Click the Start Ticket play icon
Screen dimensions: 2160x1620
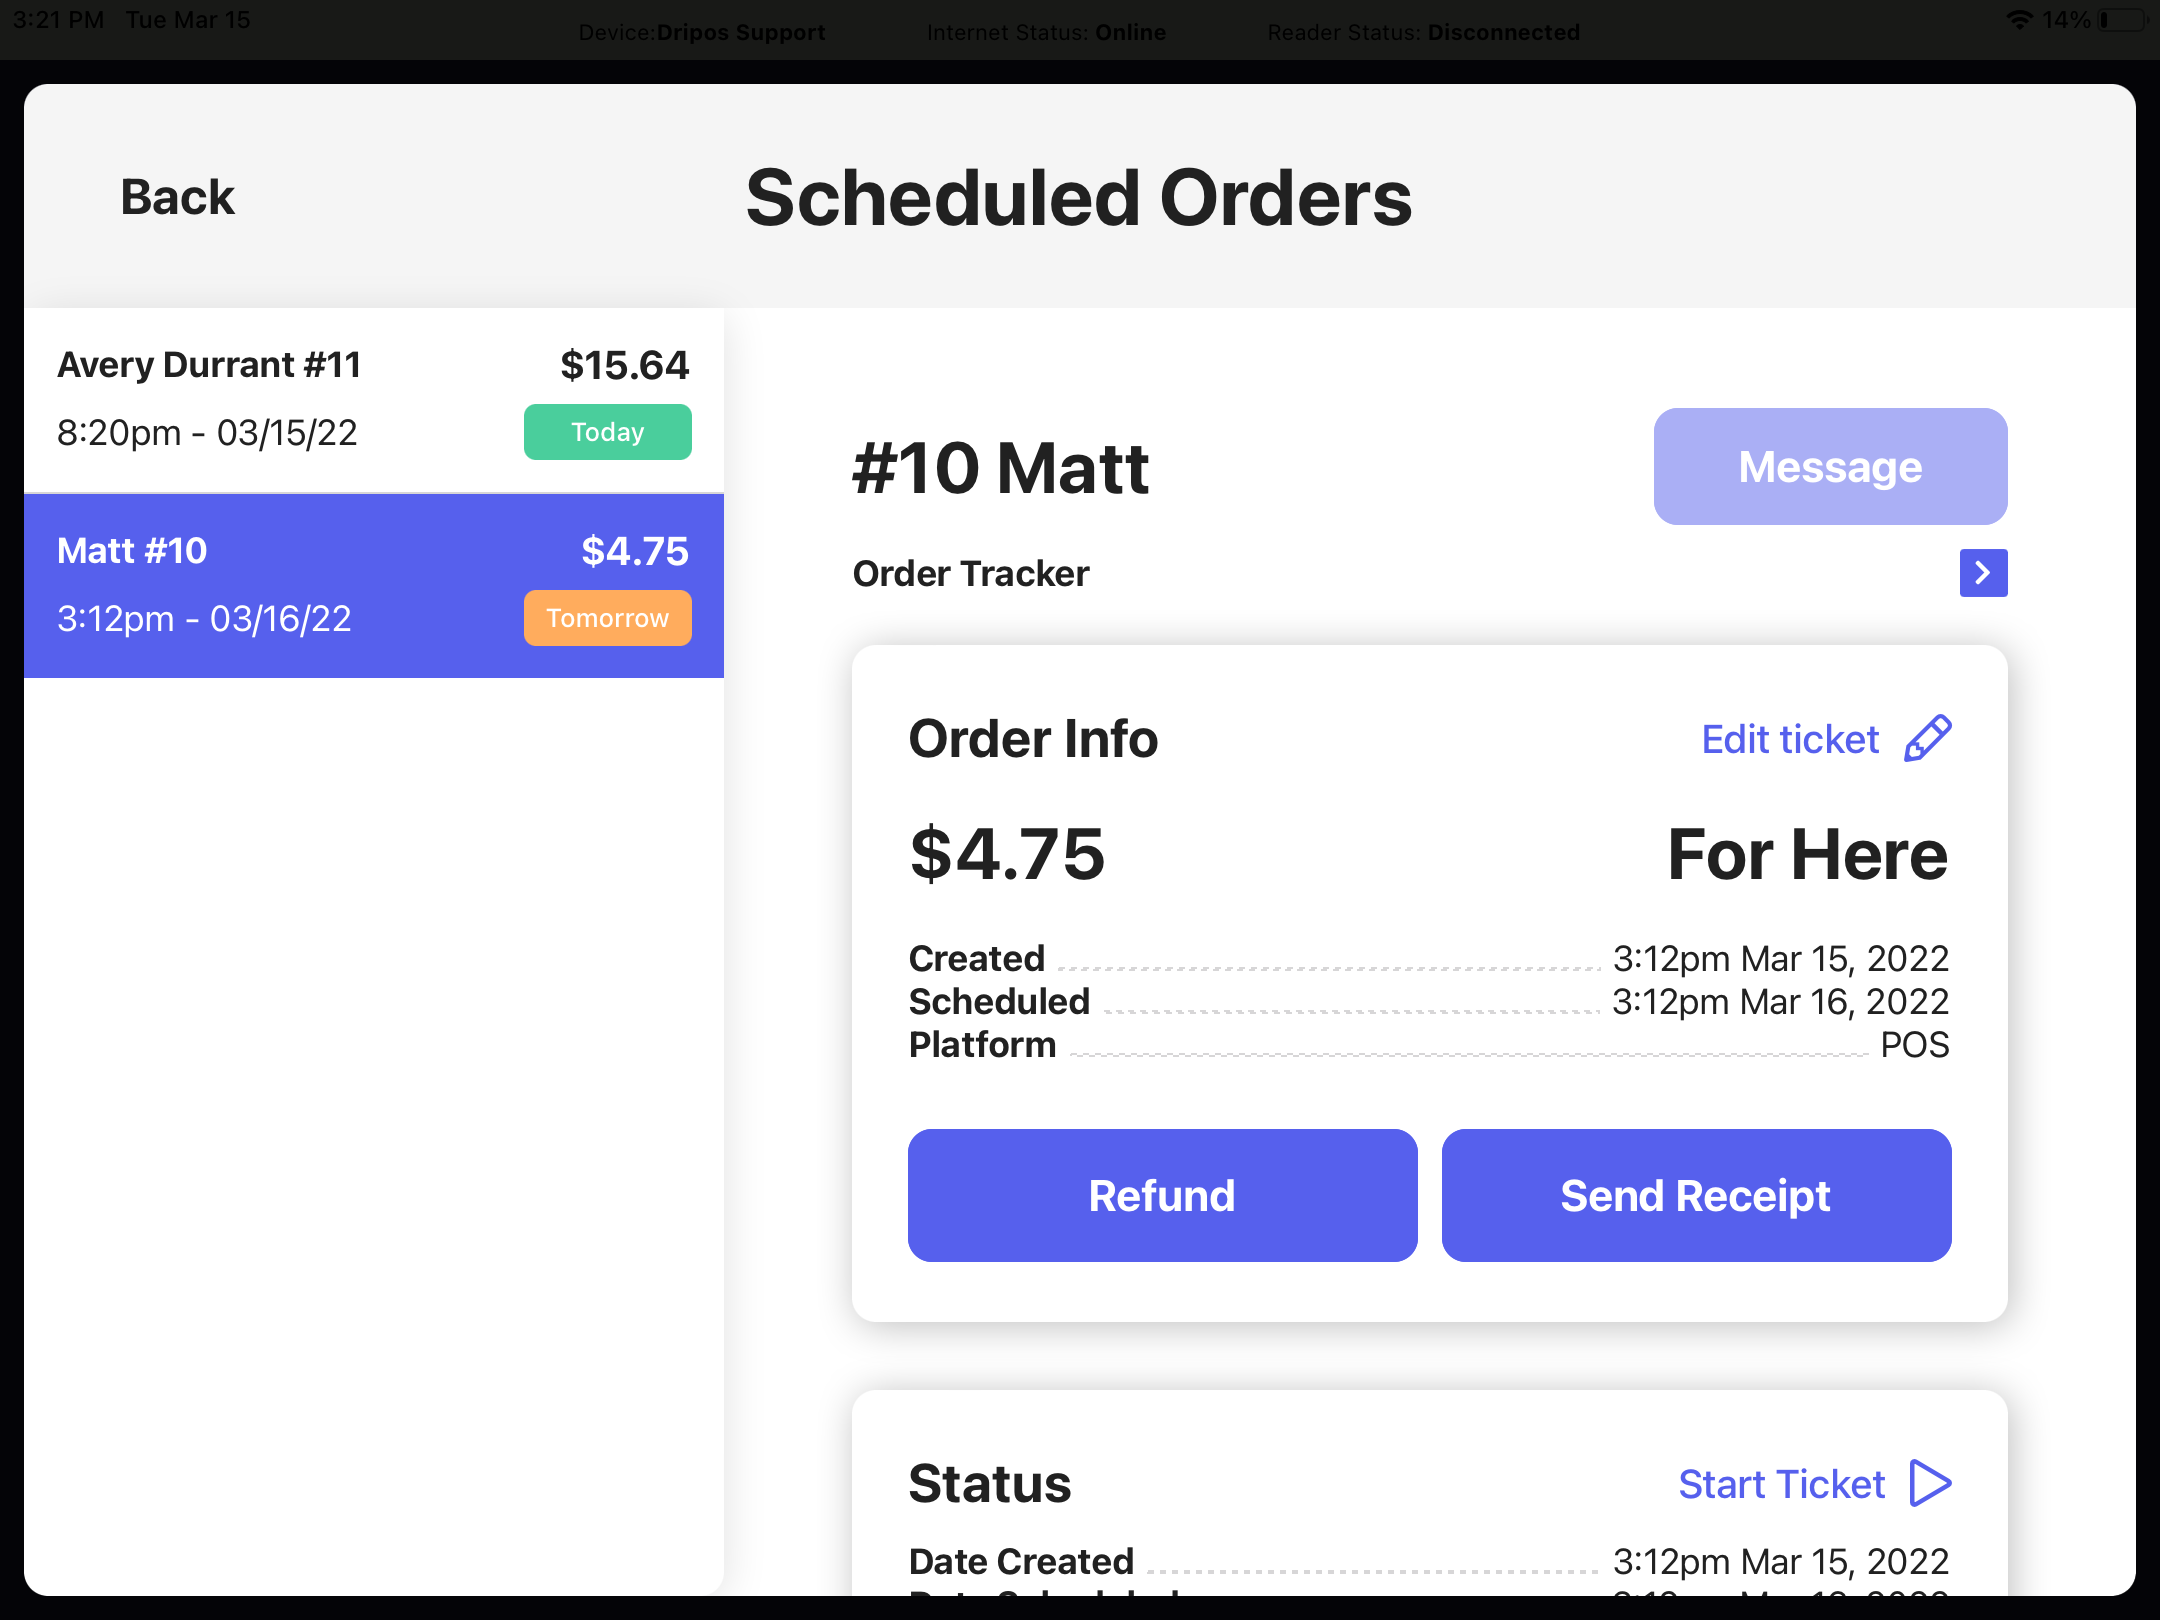point(1930,1483)
